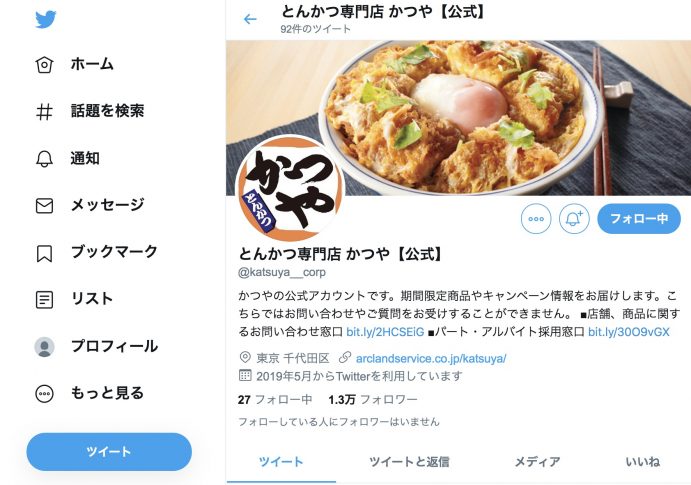Switch to メディア tab
Viewport: 691px width, 485px height.
[x=537, y=462]
